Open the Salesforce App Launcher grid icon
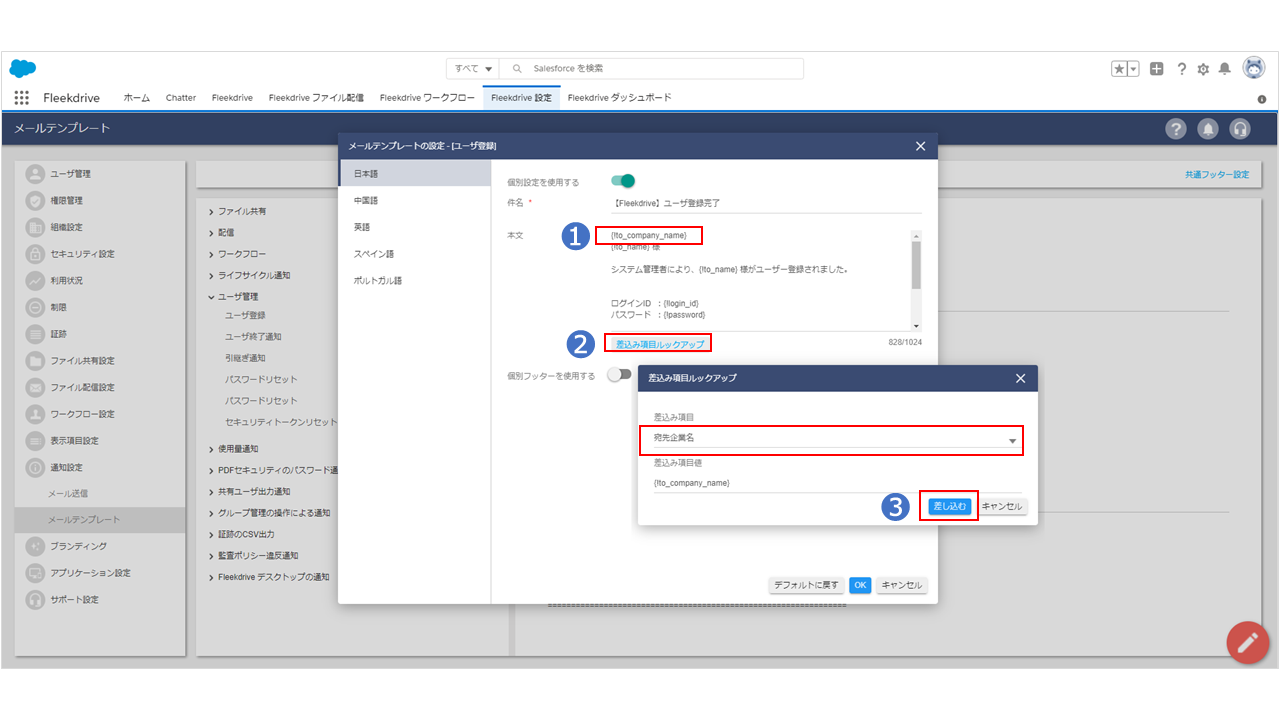This screenshot has height=720, width=1280. click(x=21, y=97)
